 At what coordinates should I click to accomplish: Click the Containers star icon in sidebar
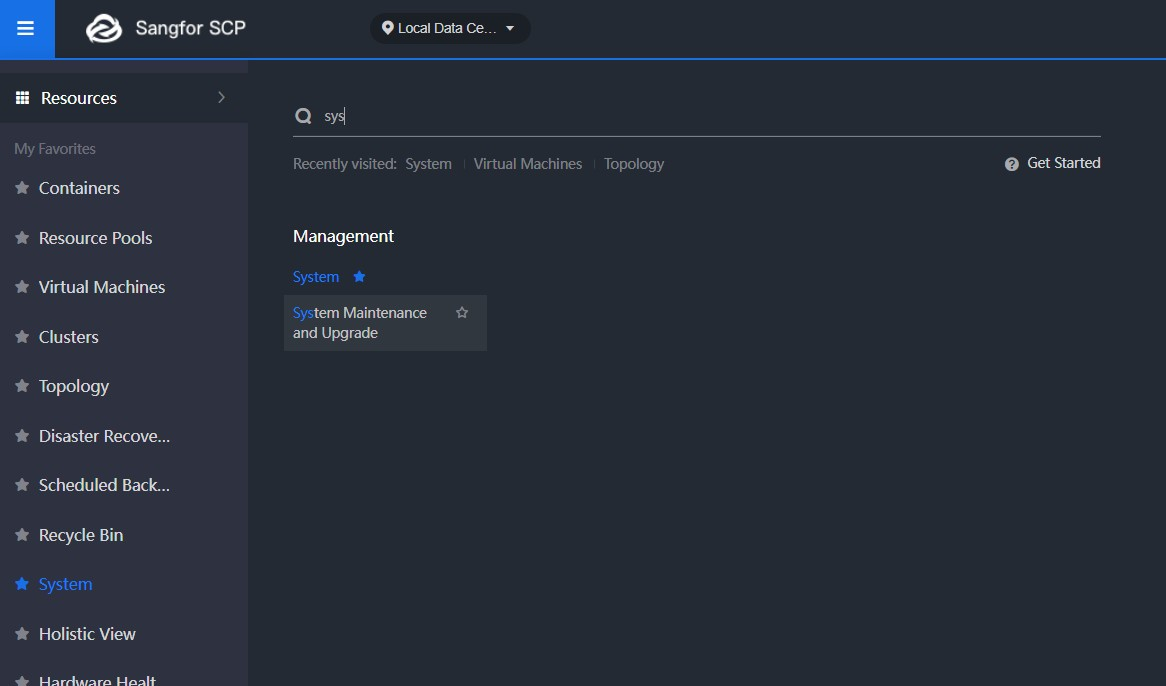(20, 187)
